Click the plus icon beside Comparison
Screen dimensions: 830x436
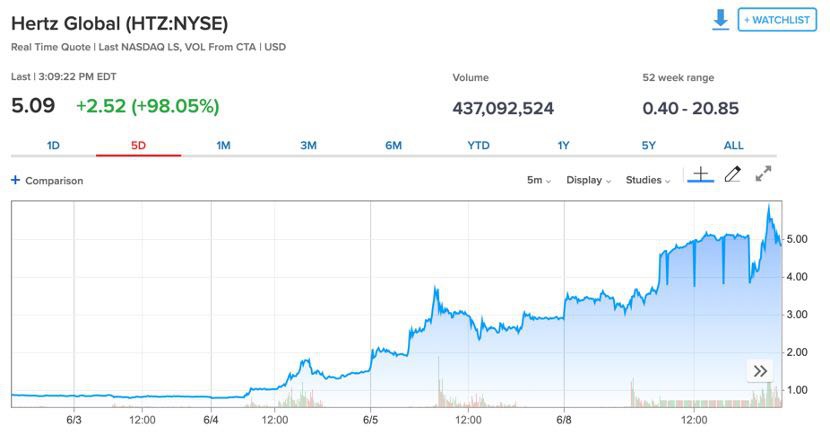15,180
